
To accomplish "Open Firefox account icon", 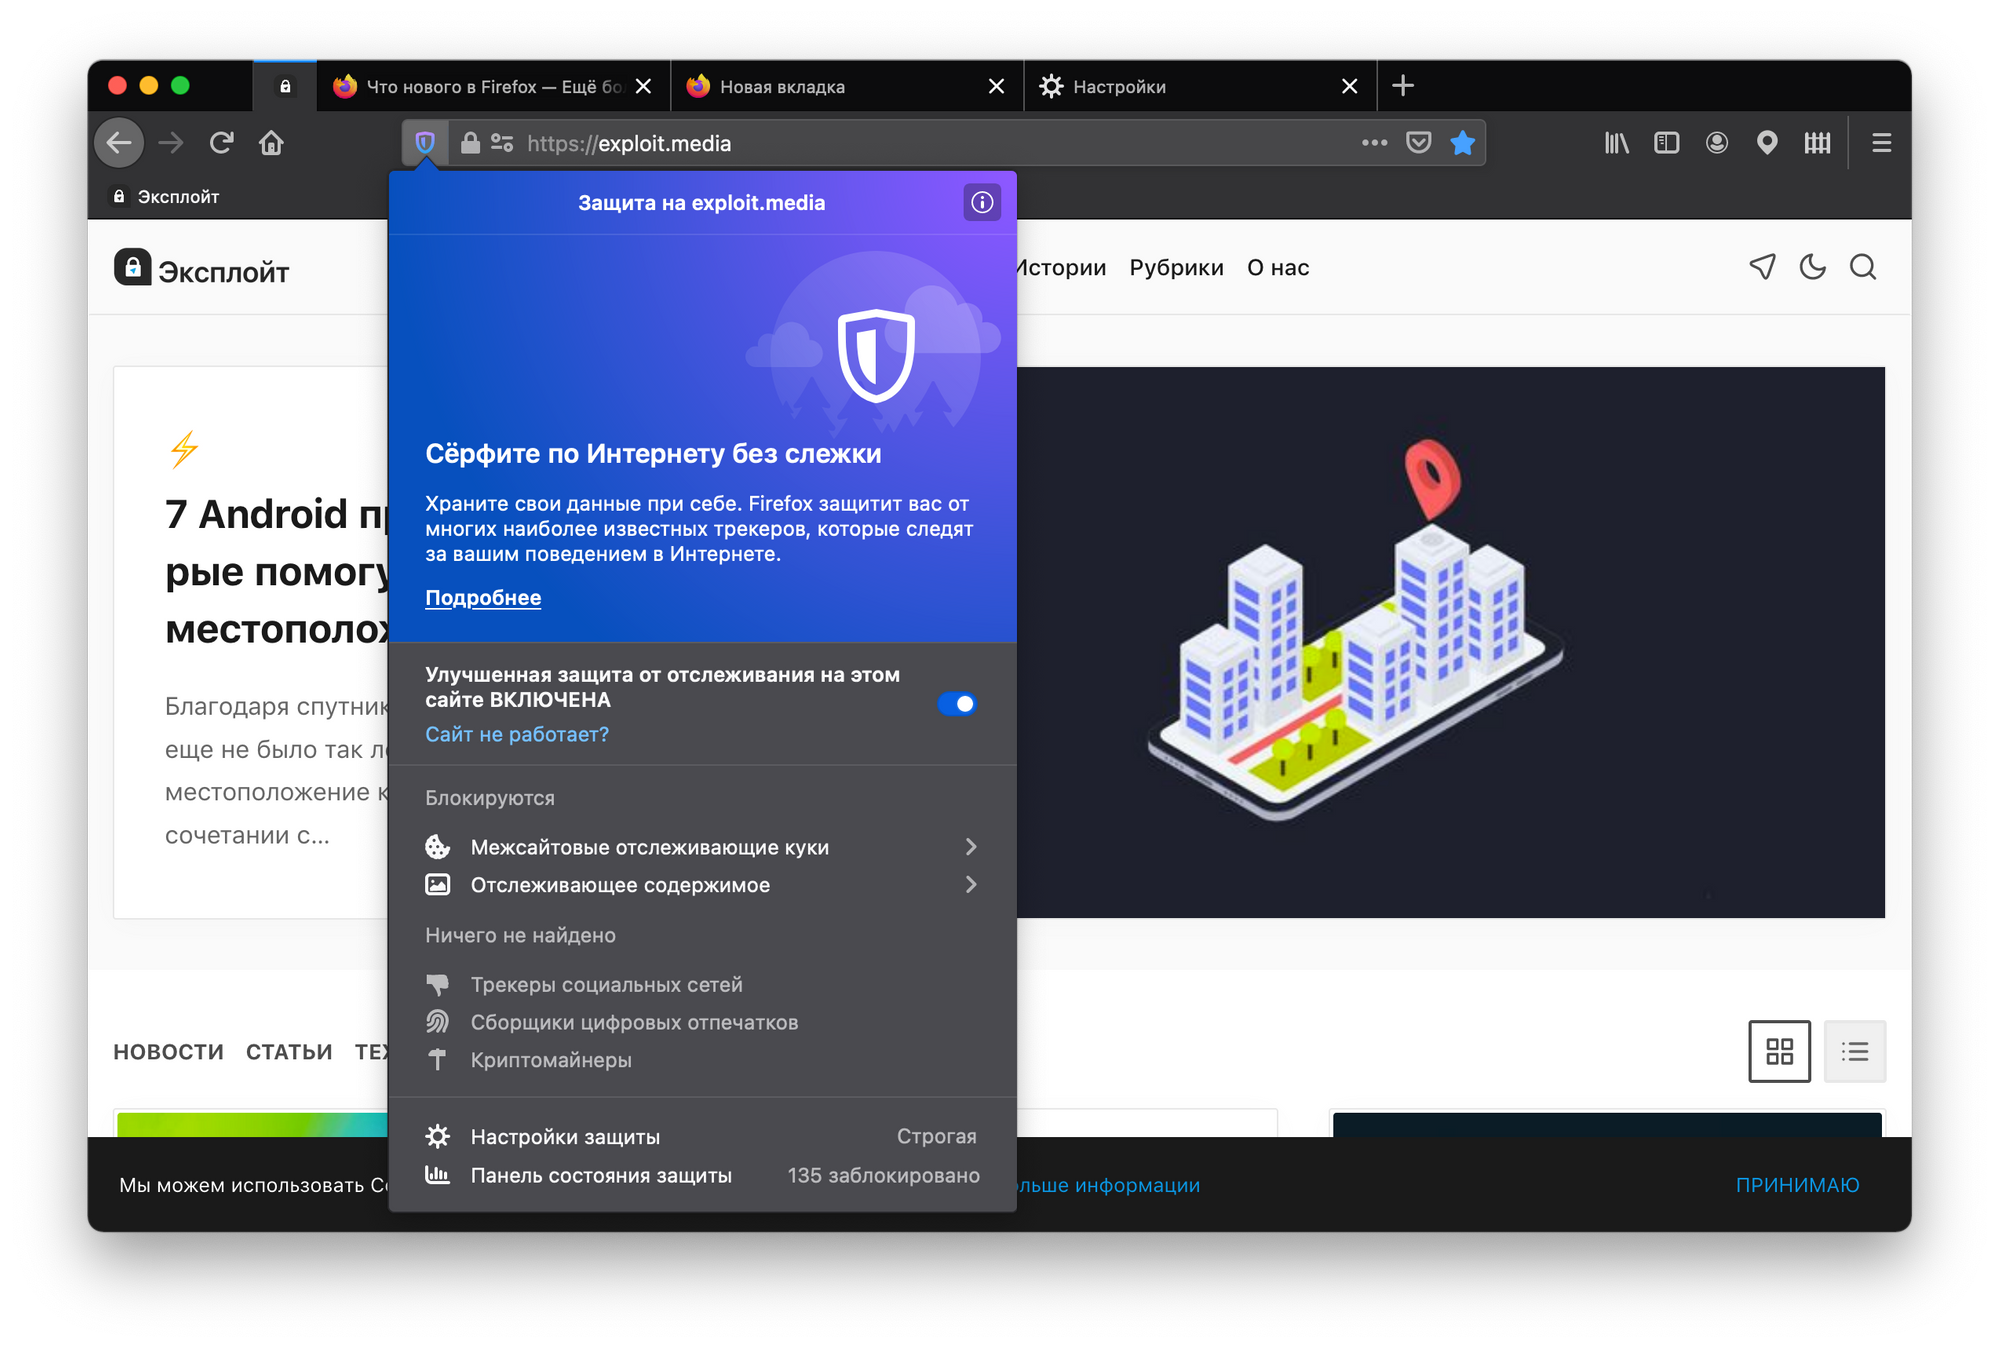I will pos(1716,143).
